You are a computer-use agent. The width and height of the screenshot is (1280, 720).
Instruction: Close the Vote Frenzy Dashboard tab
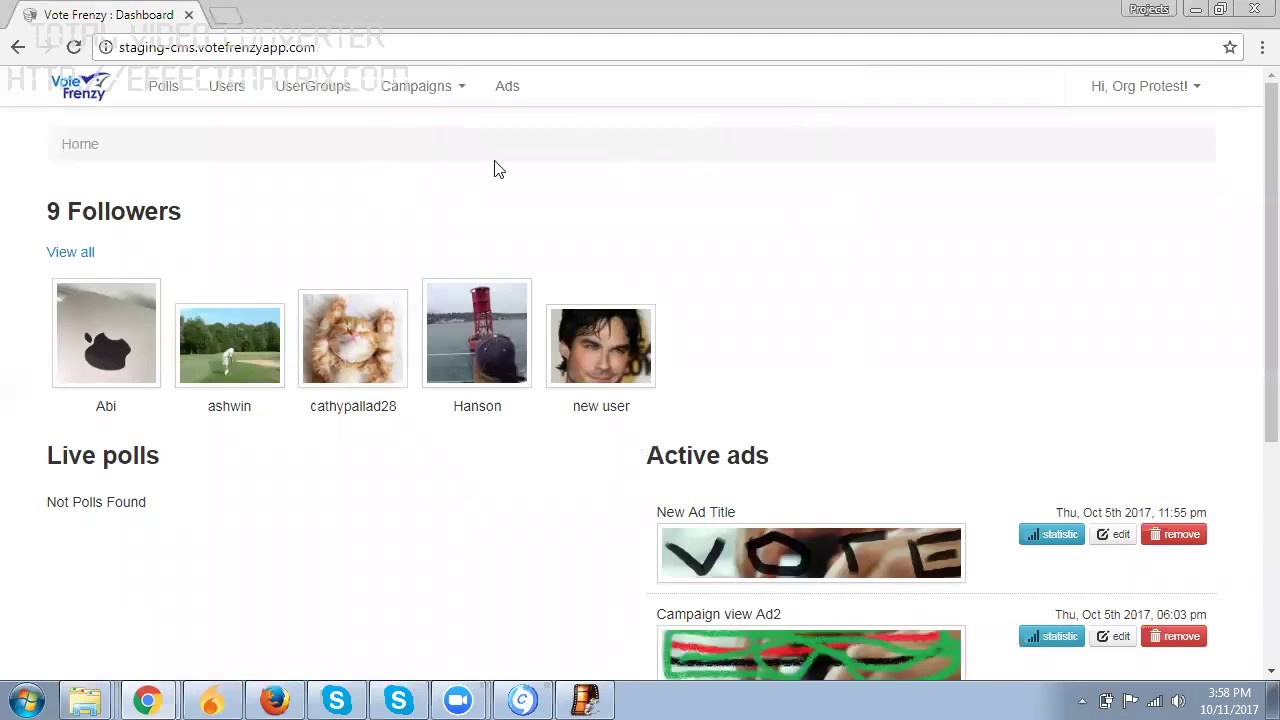pyautogui.click(x=188, y=15)
